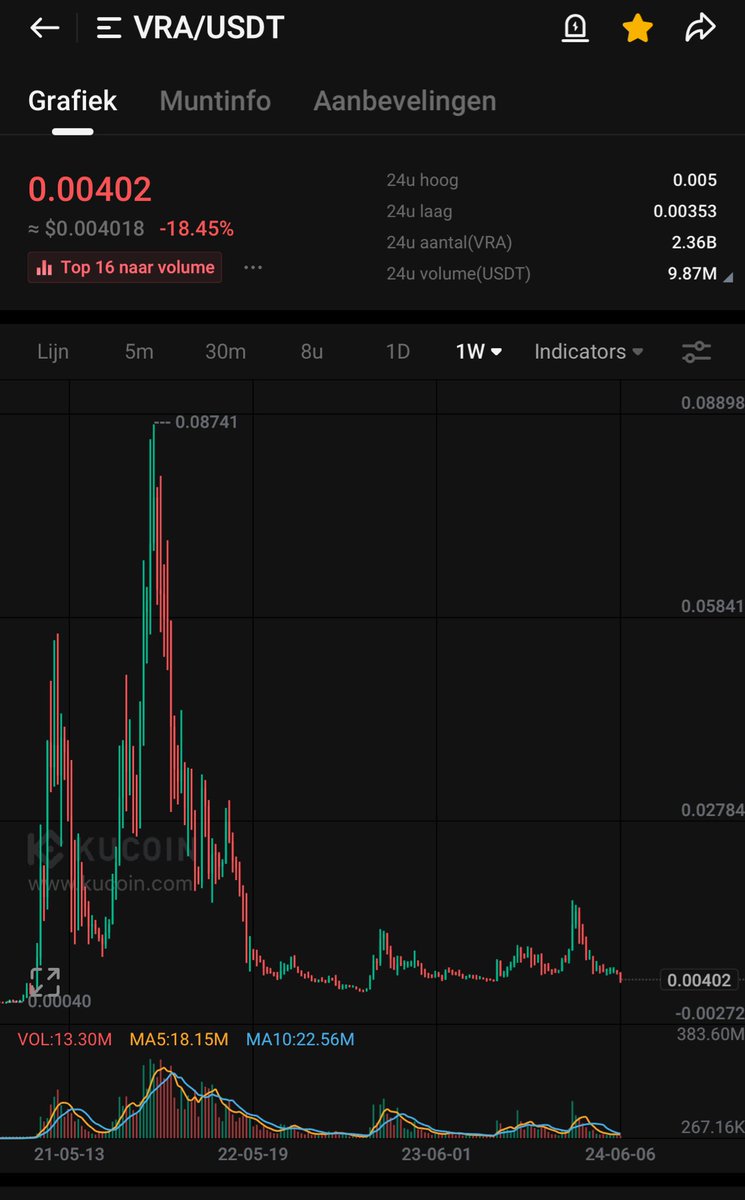Tap the 24-06-06 date axis label
The height and width of the screenshot is (1200, 745).
tap(620, 1154)
